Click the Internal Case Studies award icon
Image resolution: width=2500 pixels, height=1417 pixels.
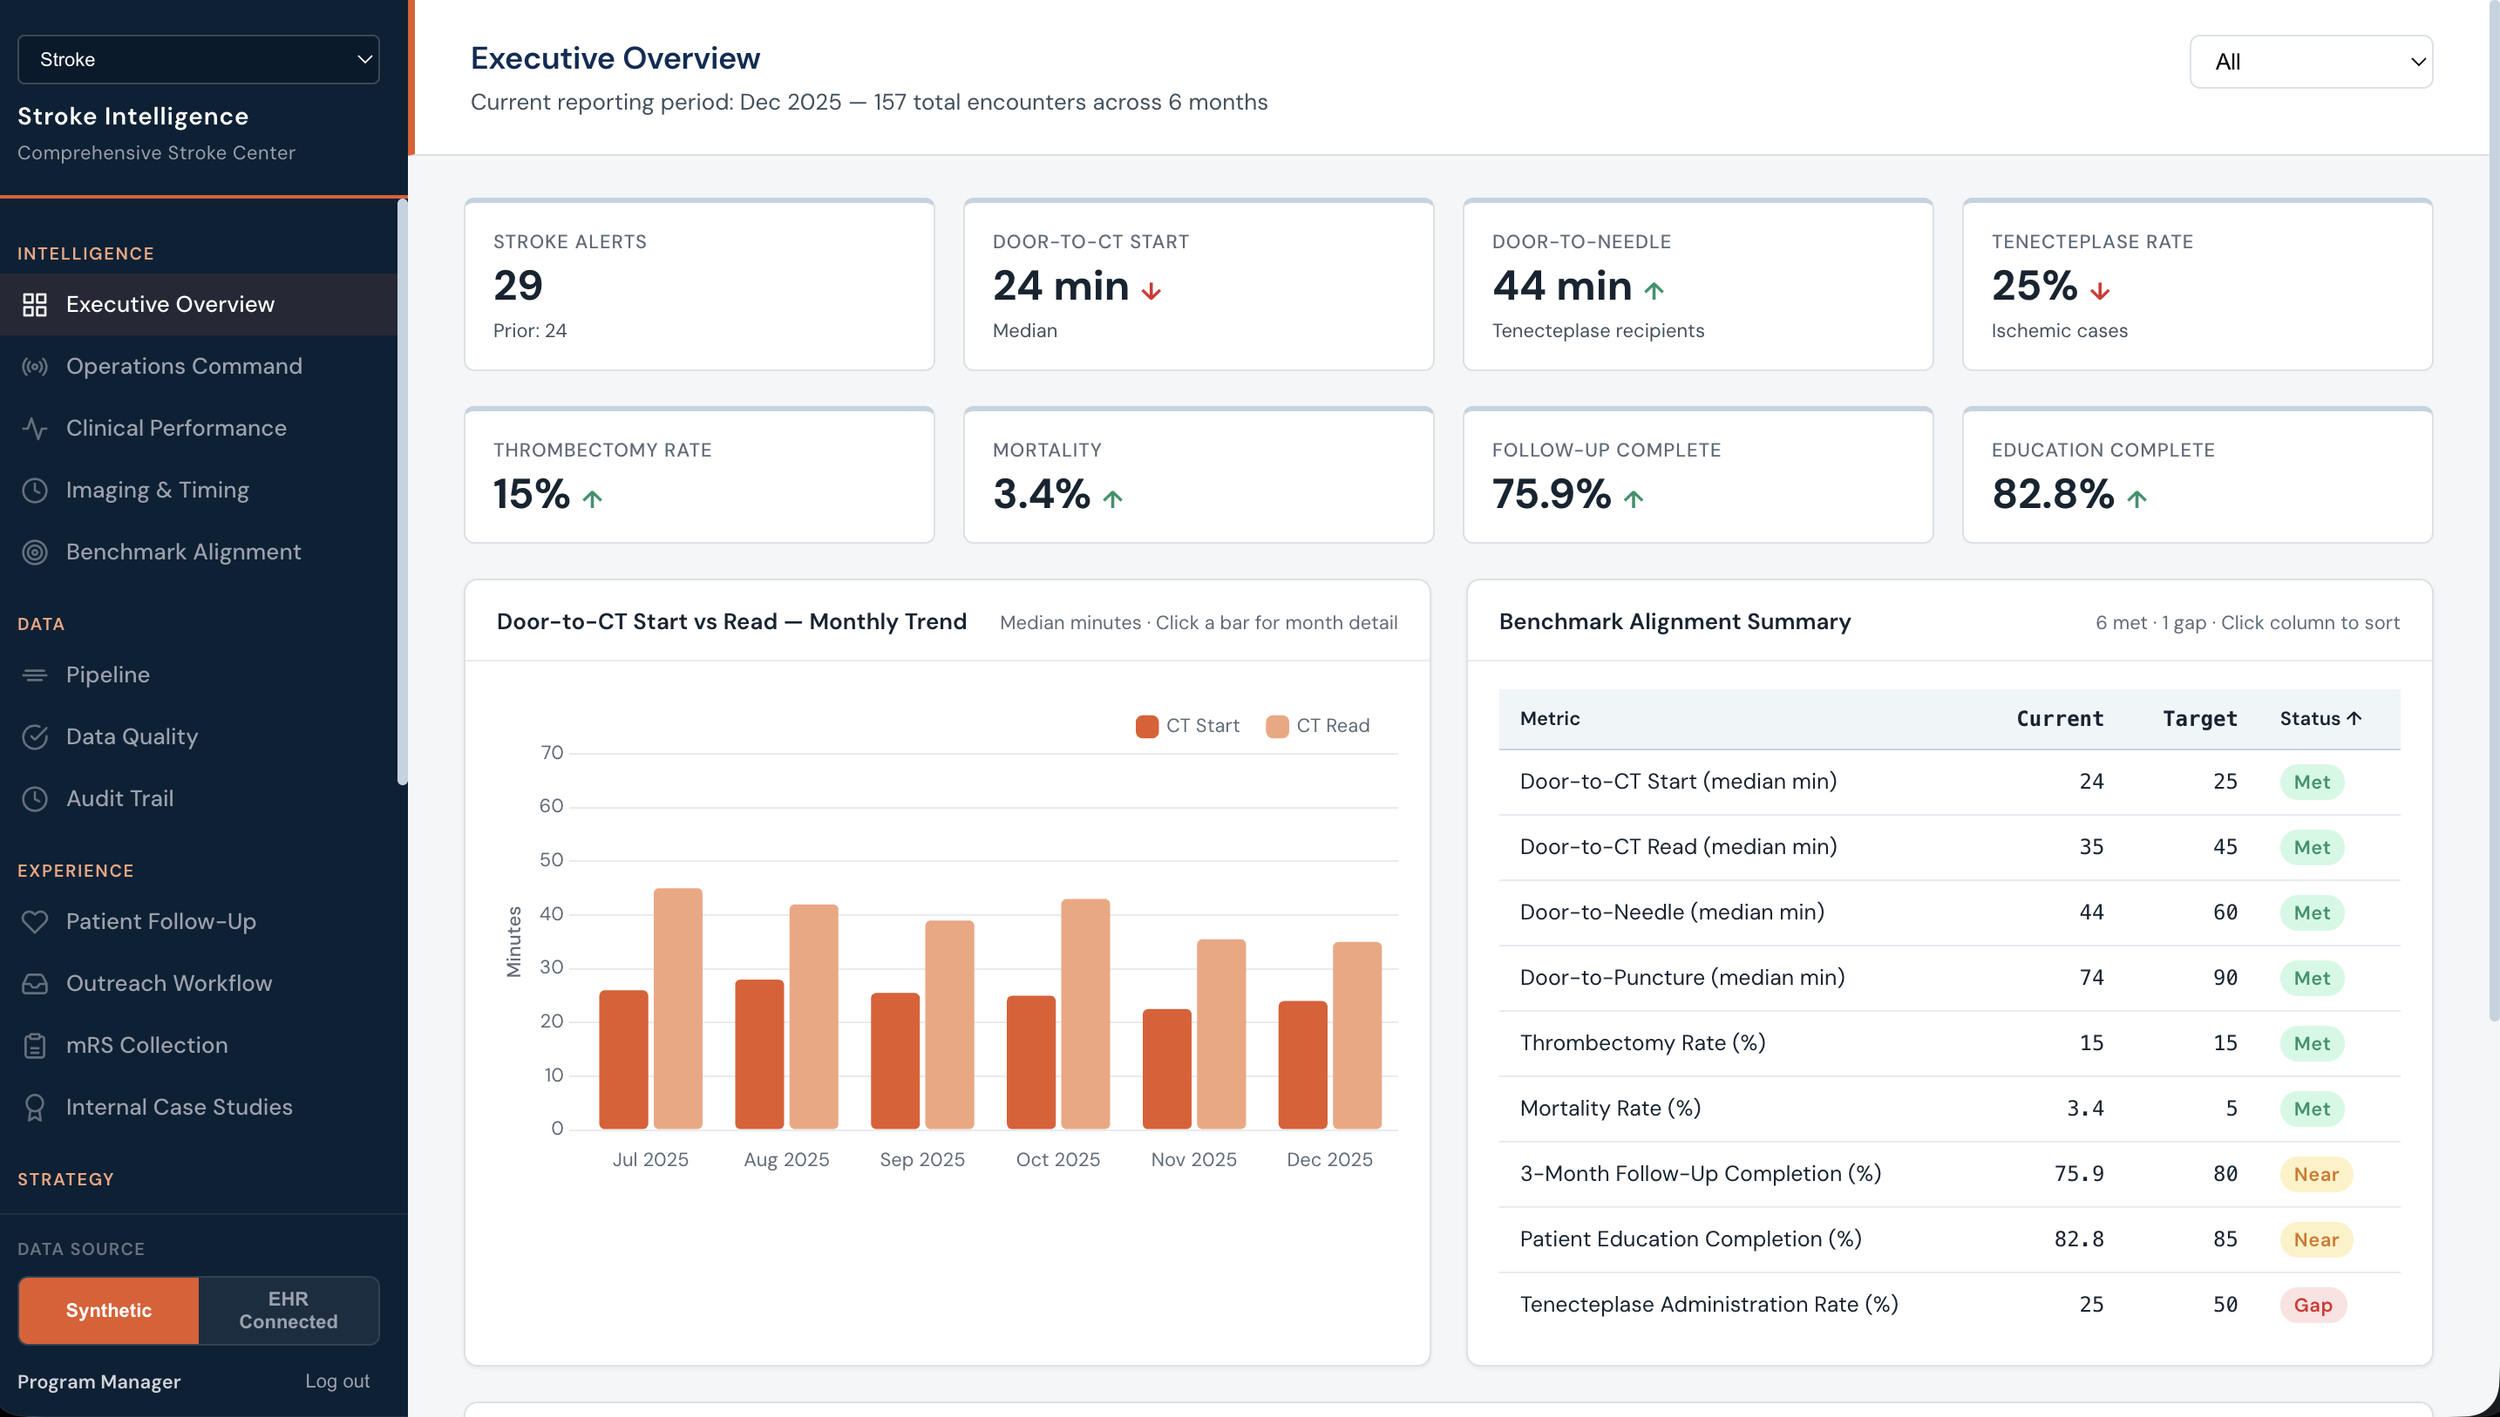[35, 1108]
